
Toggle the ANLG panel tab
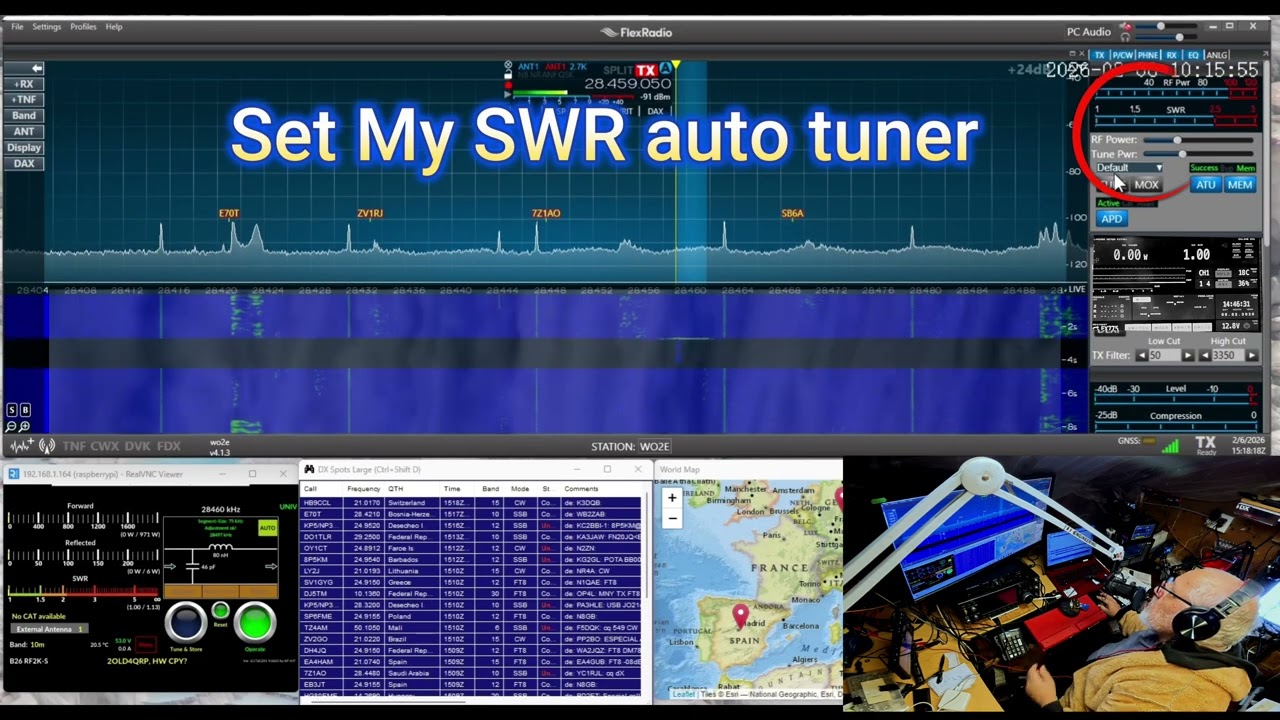pos(1217,55)
